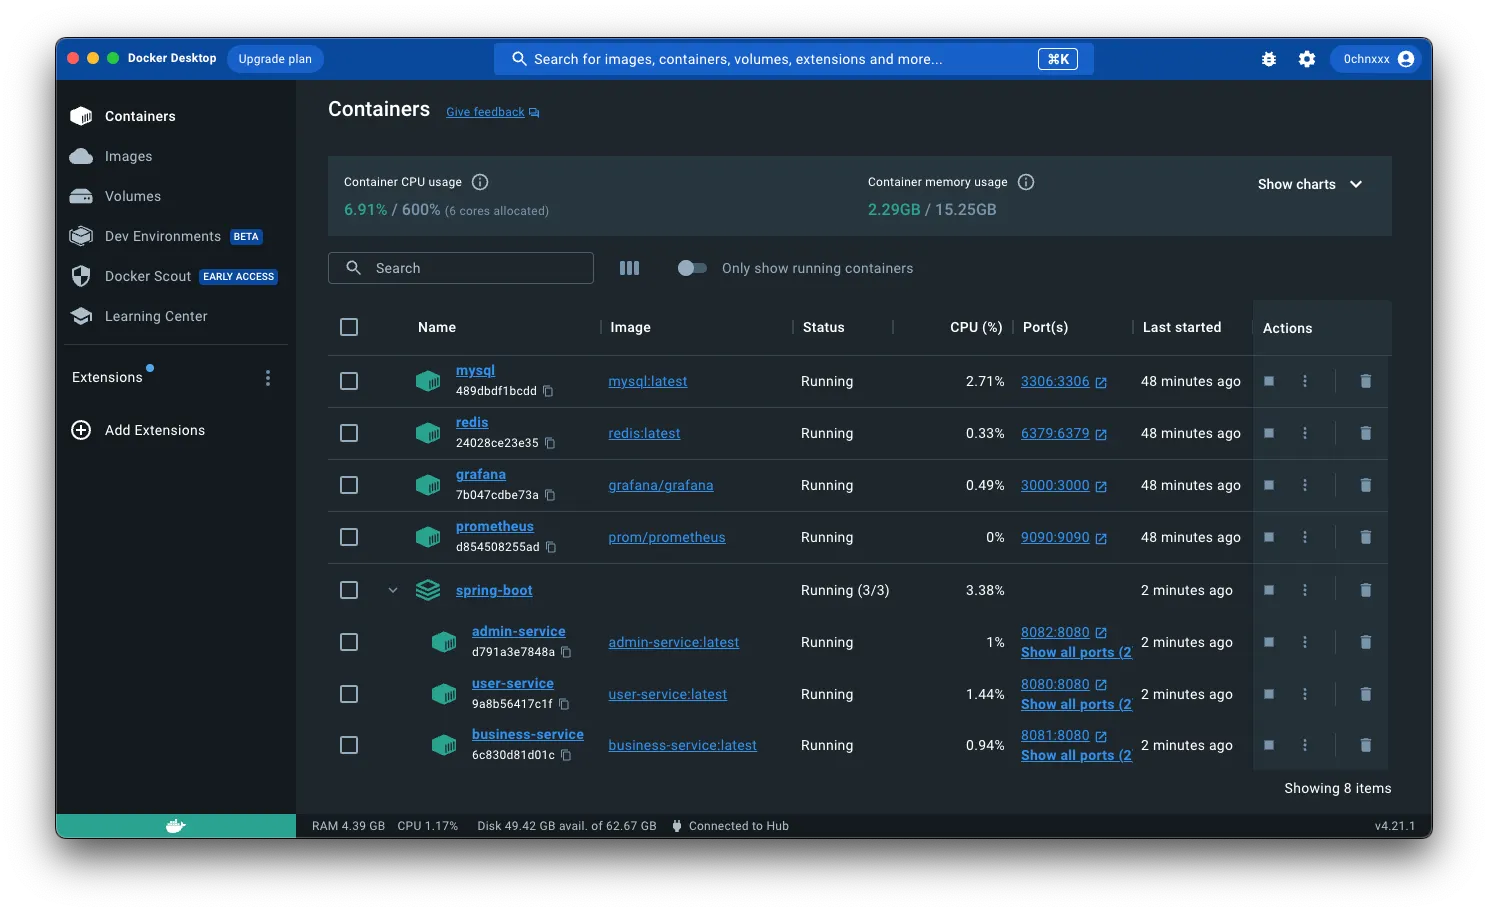This screenshot has width=1488, height=912.
Task: Stop the spring-boot stack
Action: (1269, 590)
